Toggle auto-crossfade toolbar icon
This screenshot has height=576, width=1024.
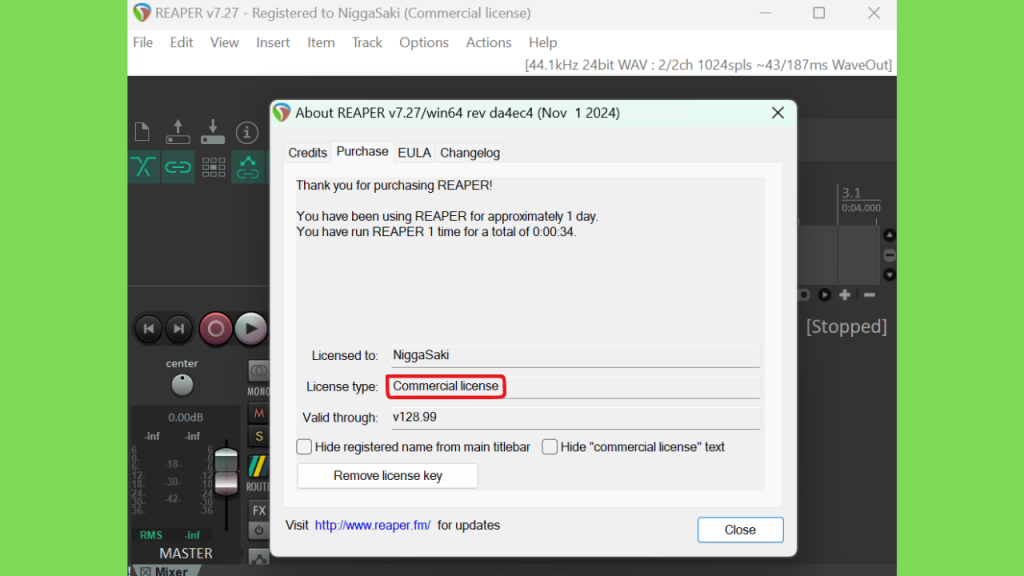(144, 167)
